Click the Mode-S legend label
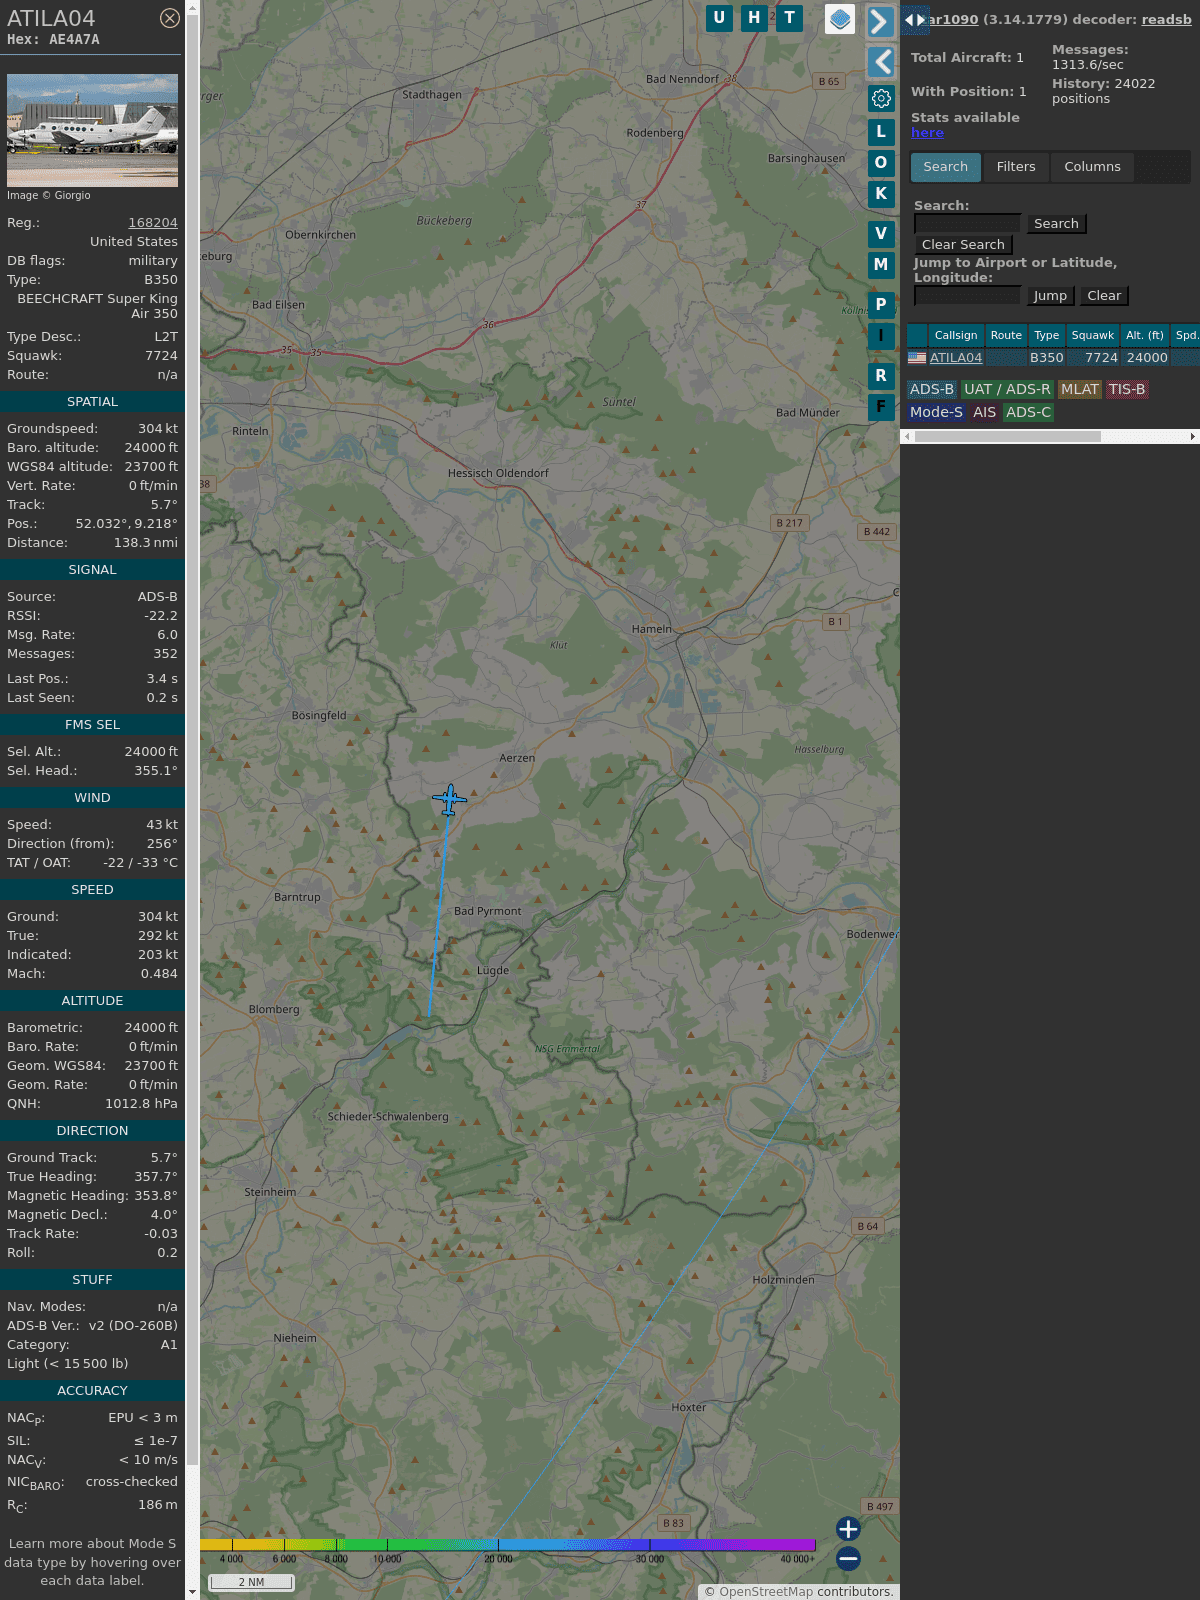This screenshot has width=1200, height=1600. [936, 412]
